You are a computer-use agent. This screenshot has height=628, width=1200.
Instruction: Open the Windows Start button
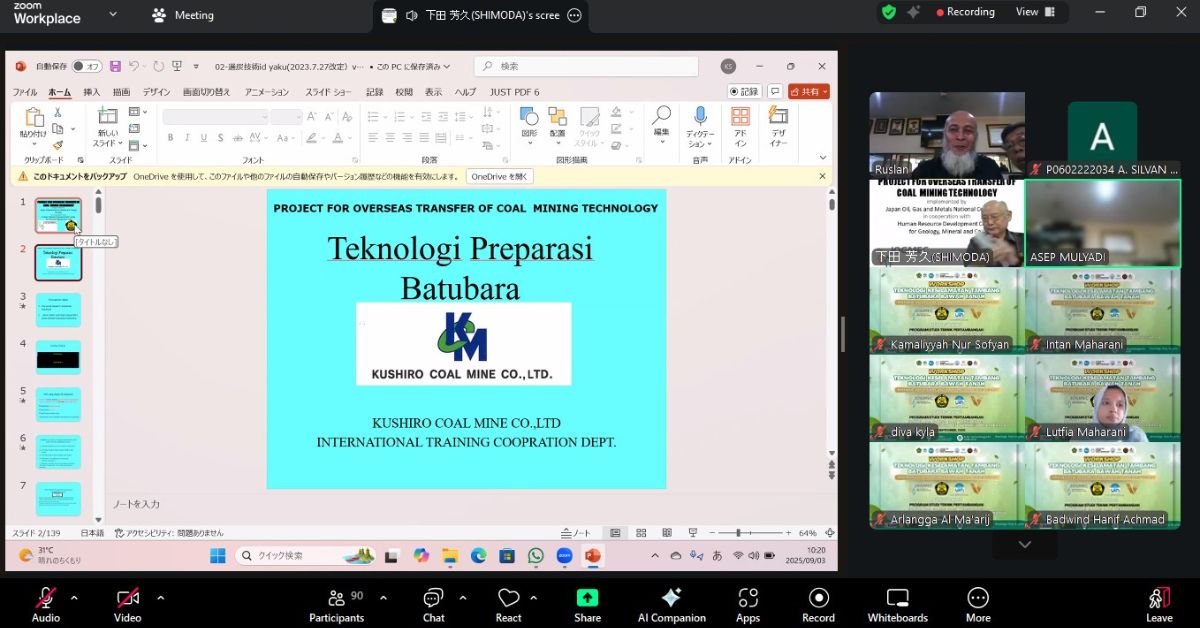pos(217,555)
